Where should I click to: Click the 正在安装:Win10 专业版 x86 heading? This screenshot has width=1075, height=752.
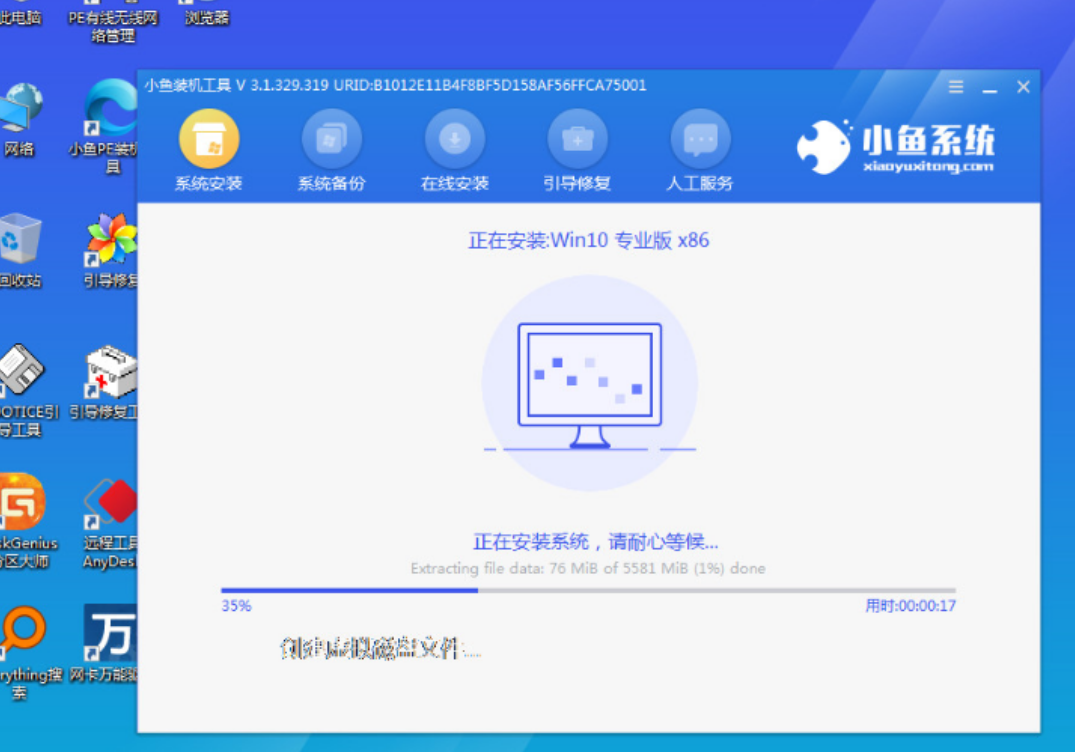(588, 241)
